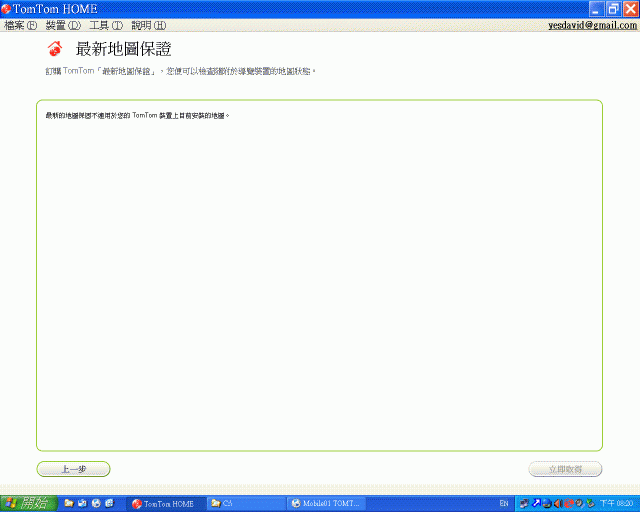The image size is (640, 512).
Task: Click the EN language bar indicator
Action: coord(504,503)
